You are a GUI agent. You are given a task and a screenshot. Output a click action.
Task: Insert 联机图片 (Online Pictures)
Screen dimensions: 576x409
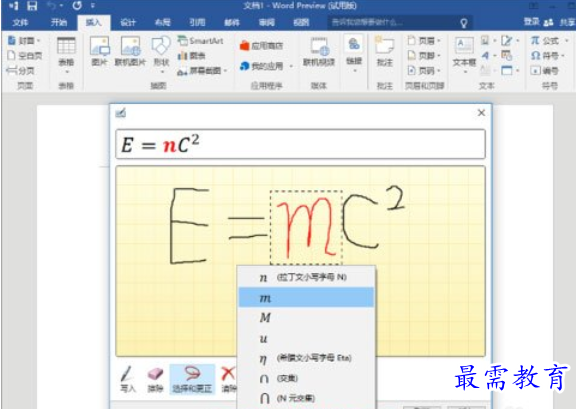tap(130, 51)
